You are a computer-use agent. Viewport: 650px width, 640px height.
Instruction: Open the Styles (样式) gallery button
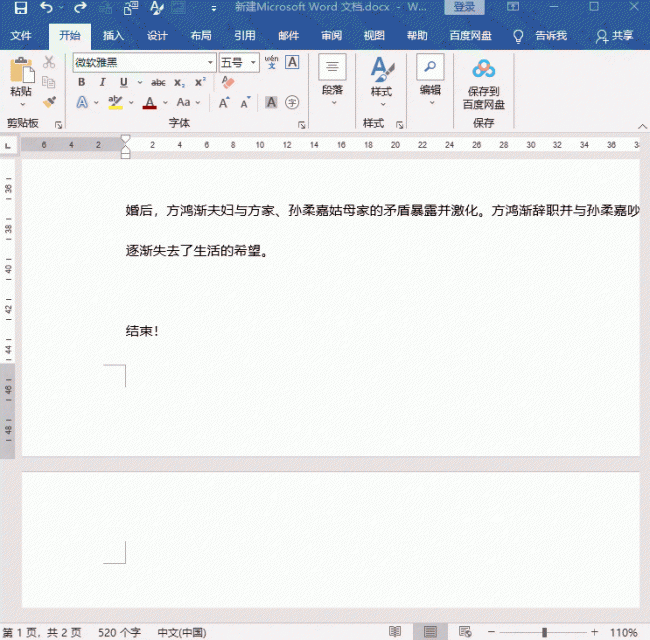pos(382,81)
